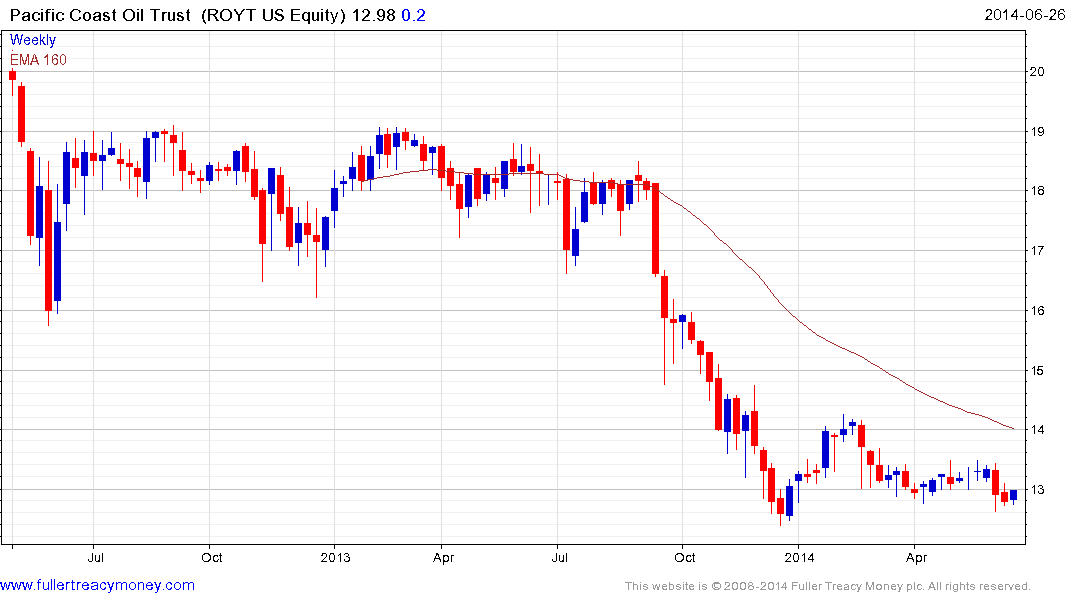Select the blue change value 0.2

413,15
